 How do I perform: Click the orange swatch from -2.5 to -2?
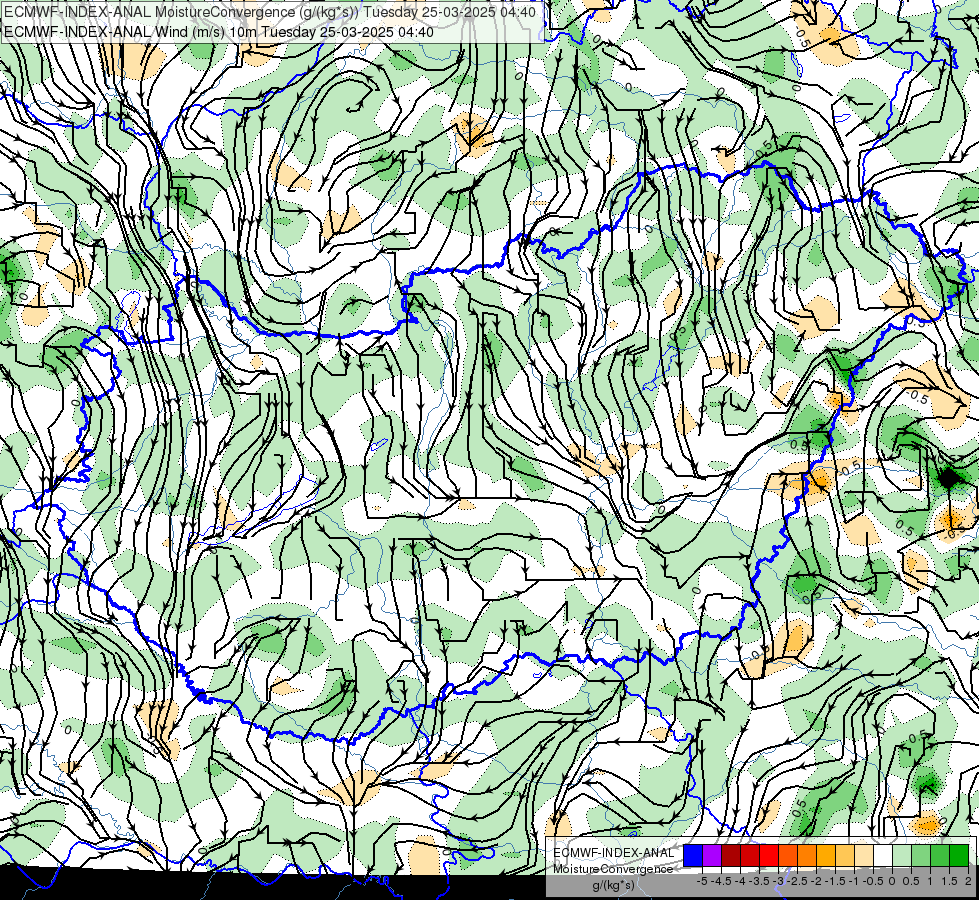pos(807,856)
